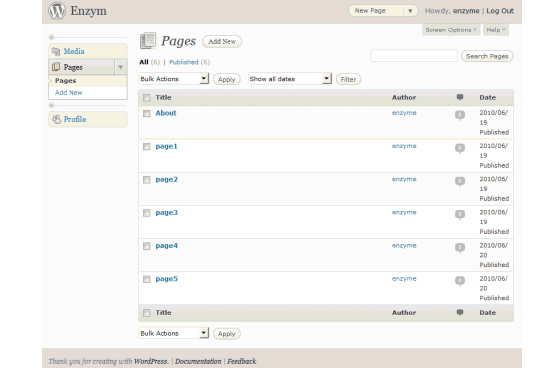560x368 pixels.
Task: Open comment bubble for page2
Action: [x=460, y=181]
